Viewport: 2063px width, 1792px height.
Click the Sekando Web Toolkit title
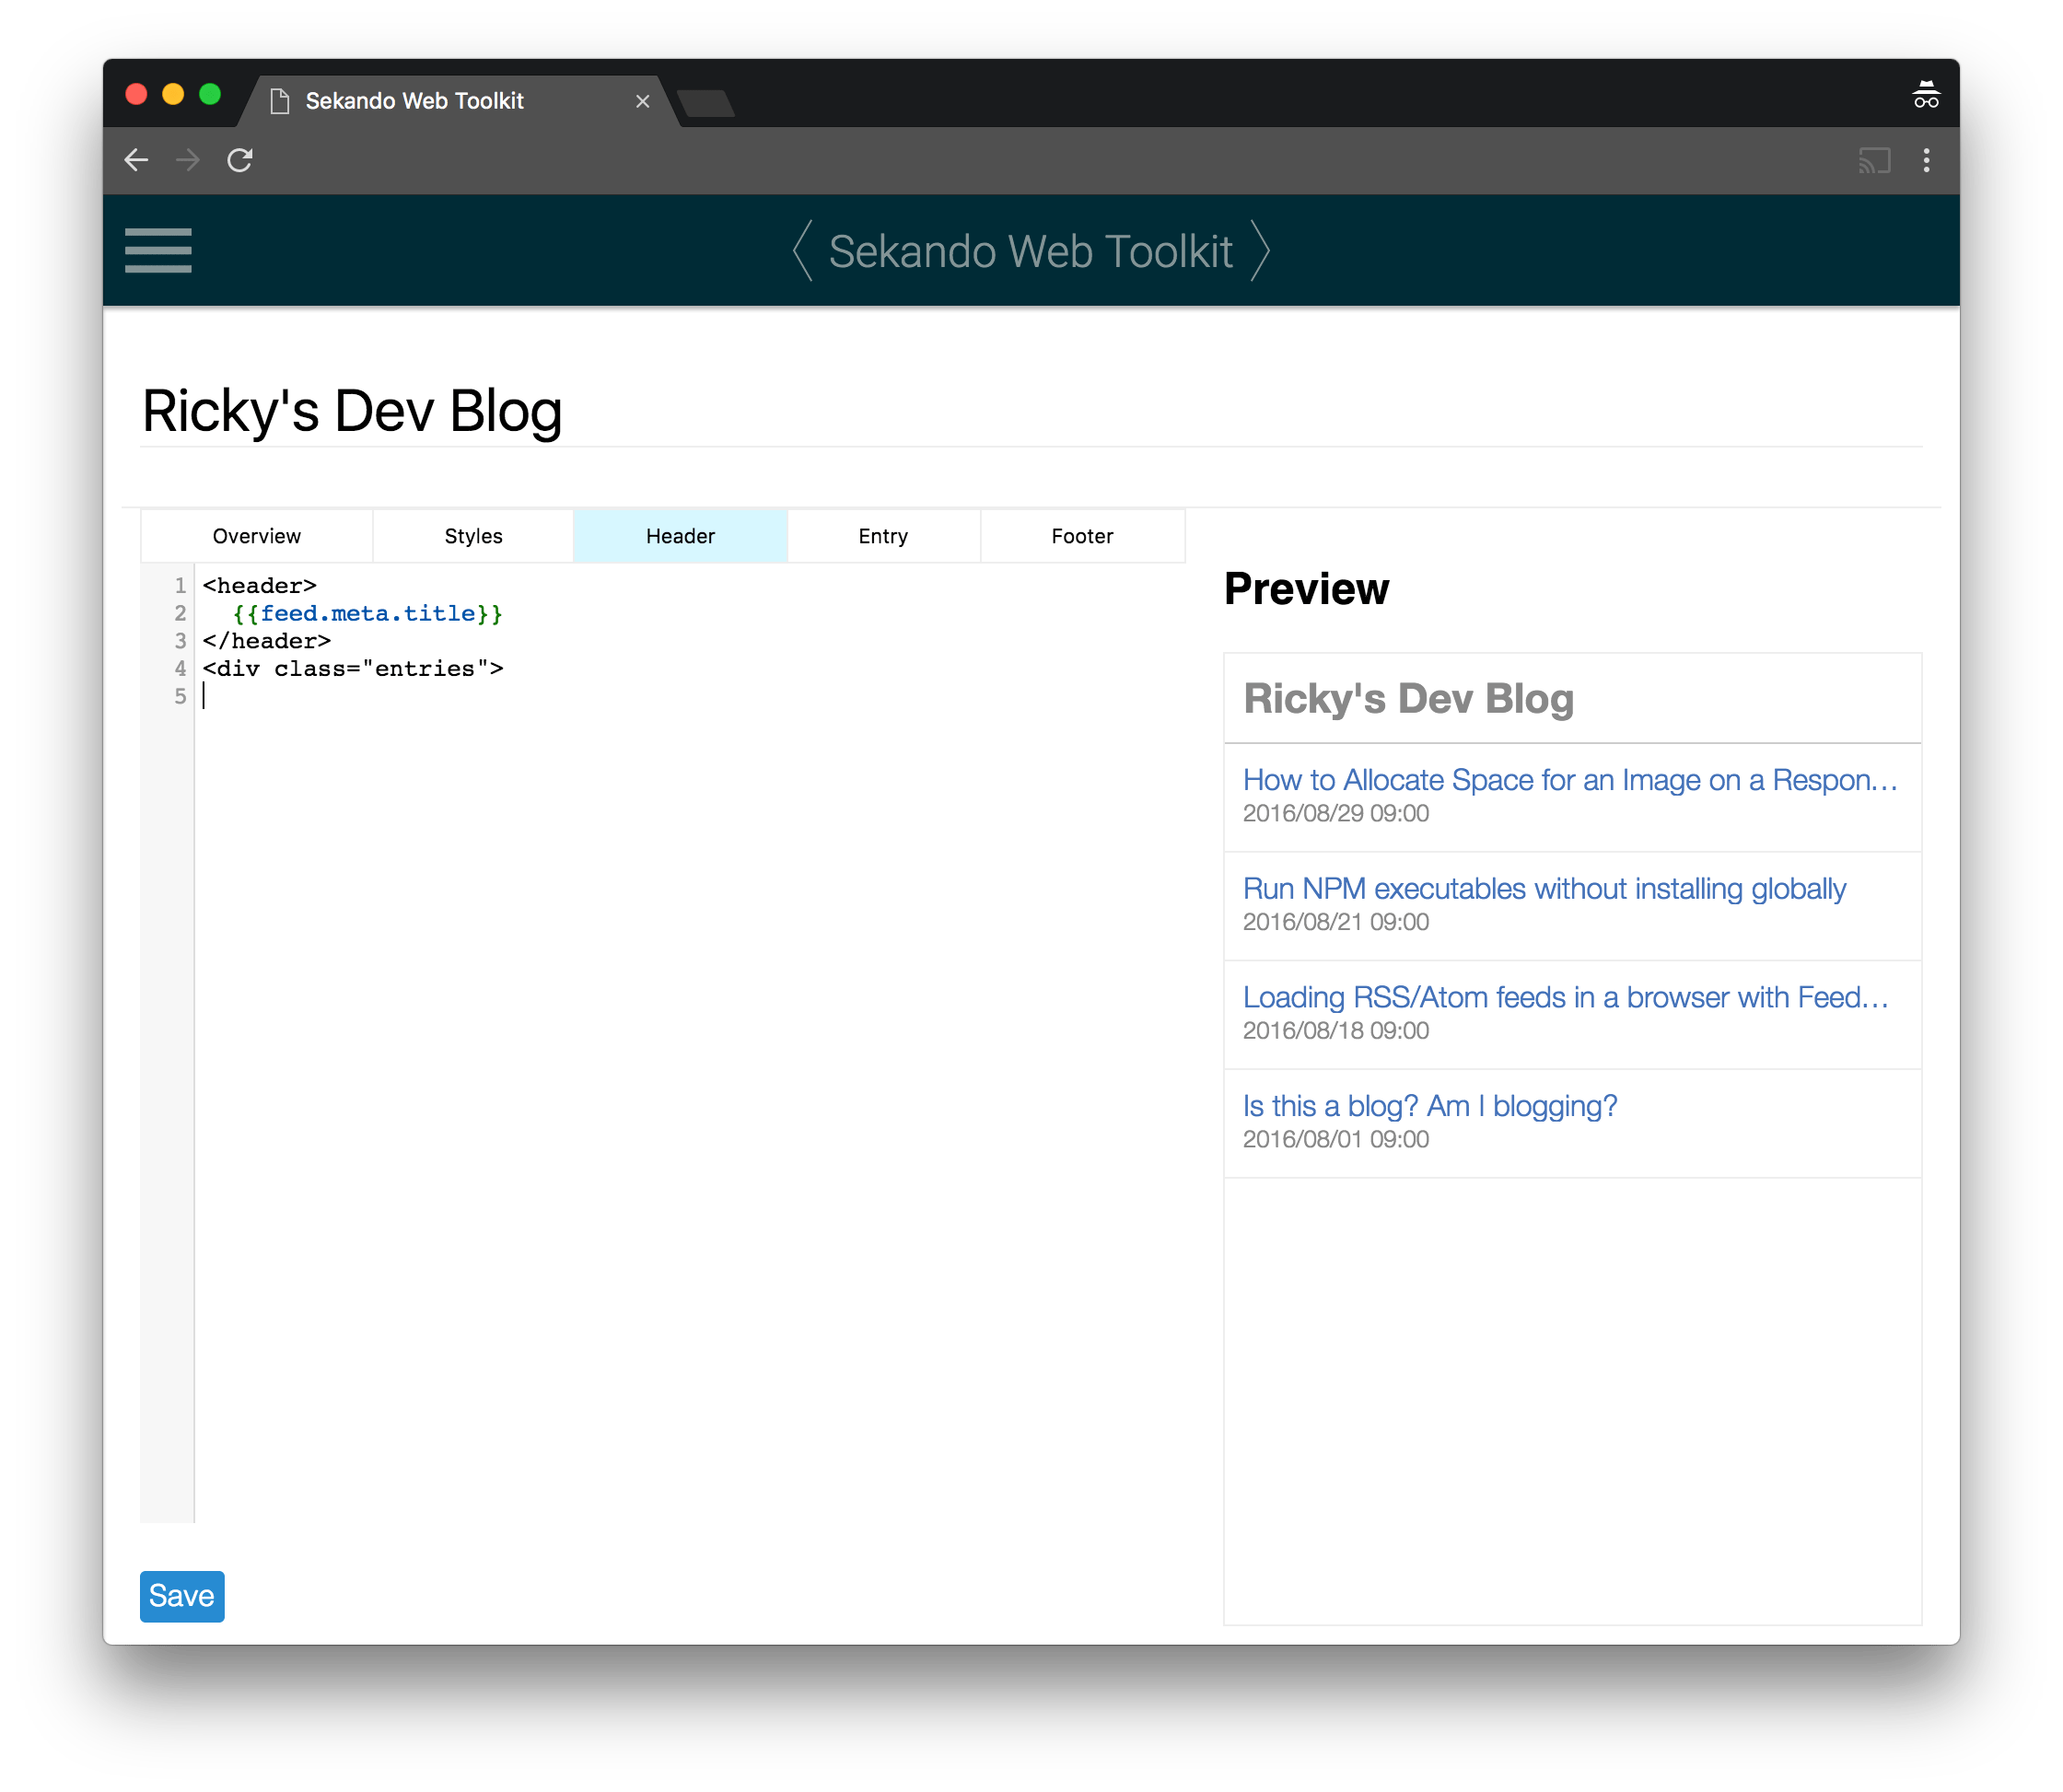coord(1030,251)
